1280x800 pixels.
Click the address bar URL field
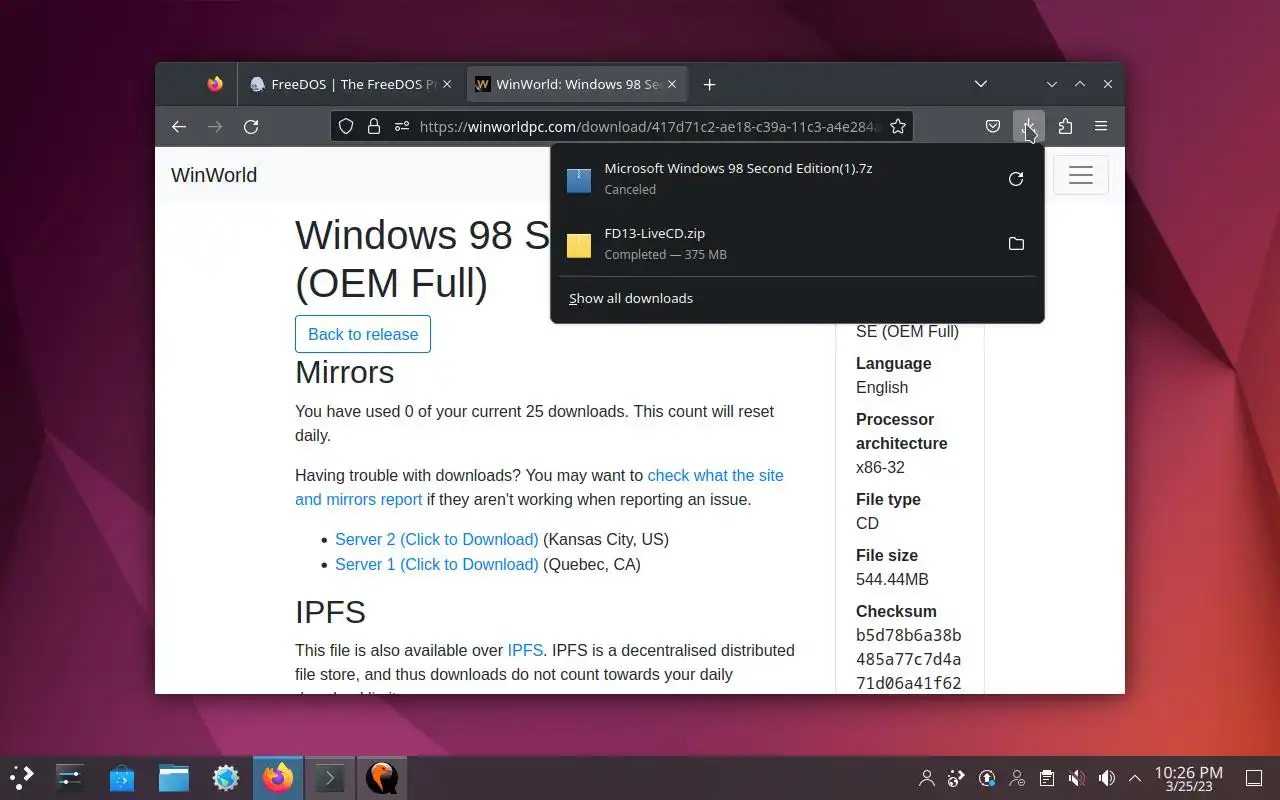coord(650,127)
